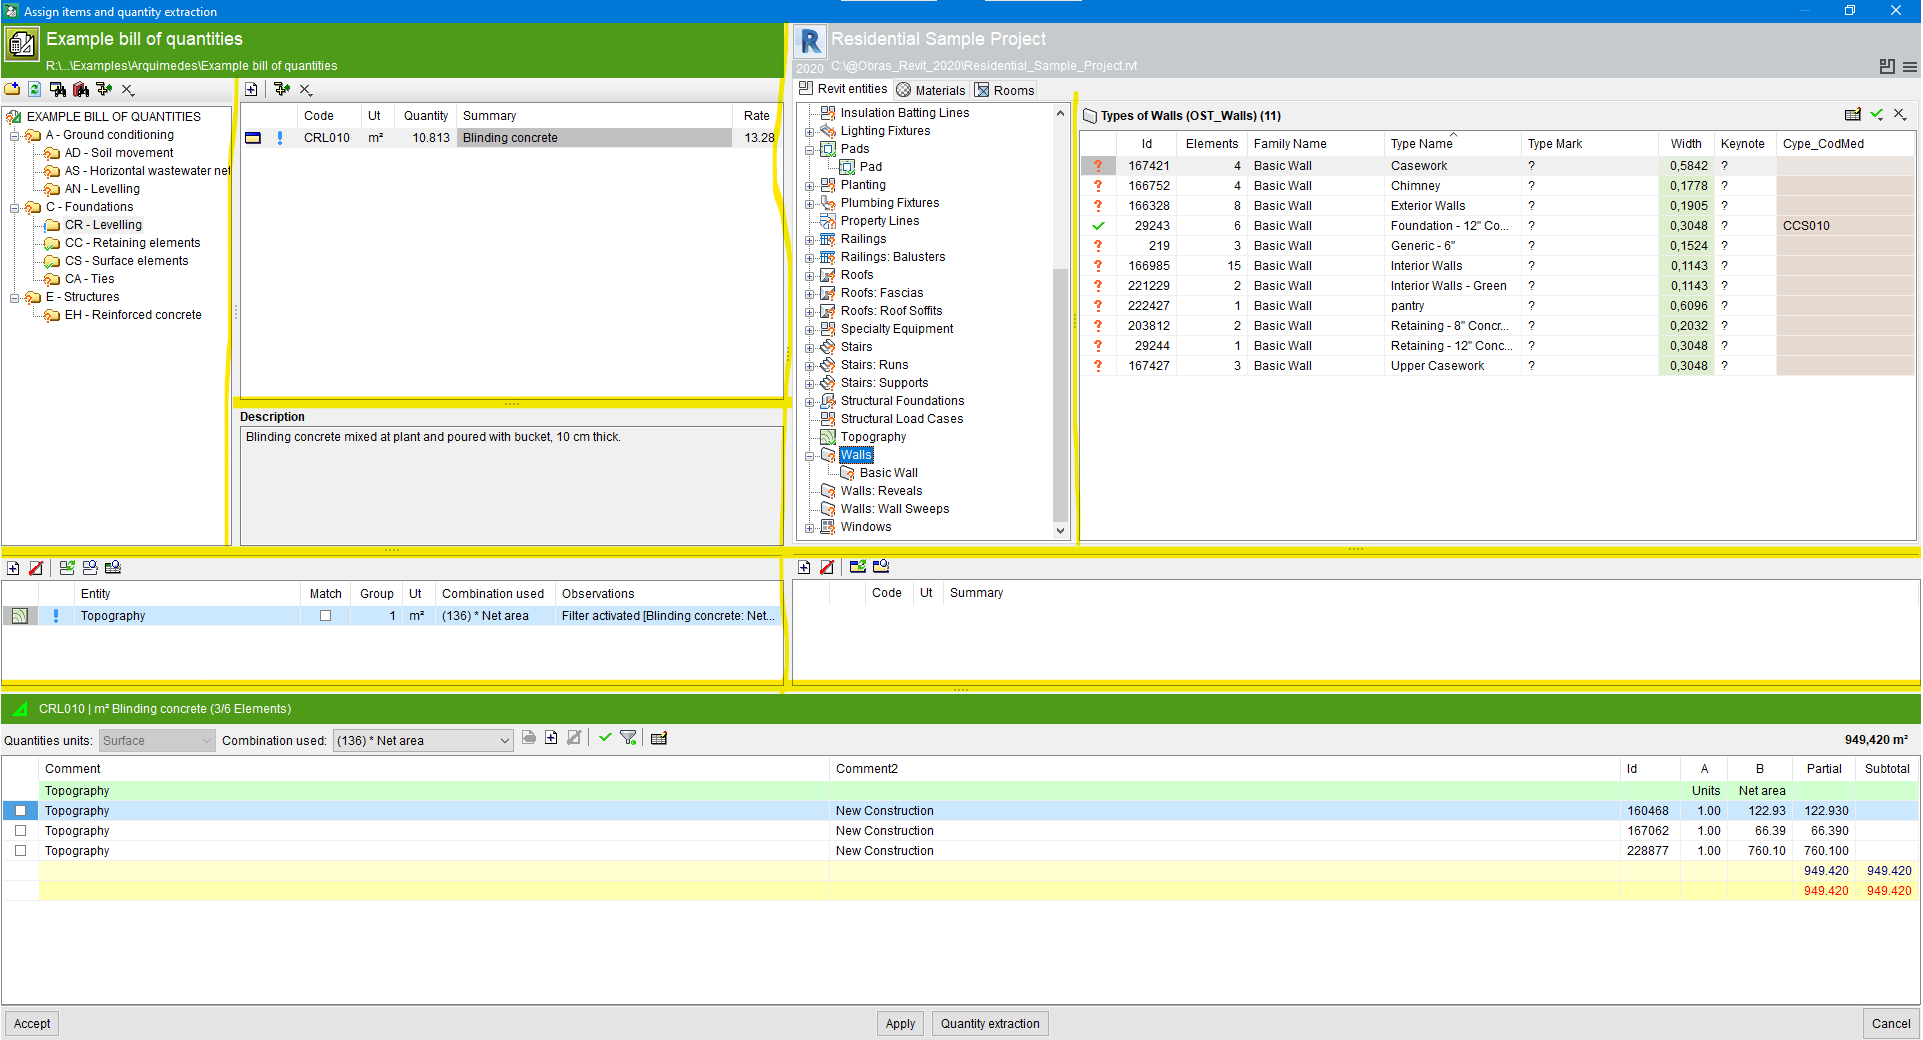Click the scroll down arrow of the entities tree
This screenshot has width=1923, height=1040.
(x=1061, y=532)
